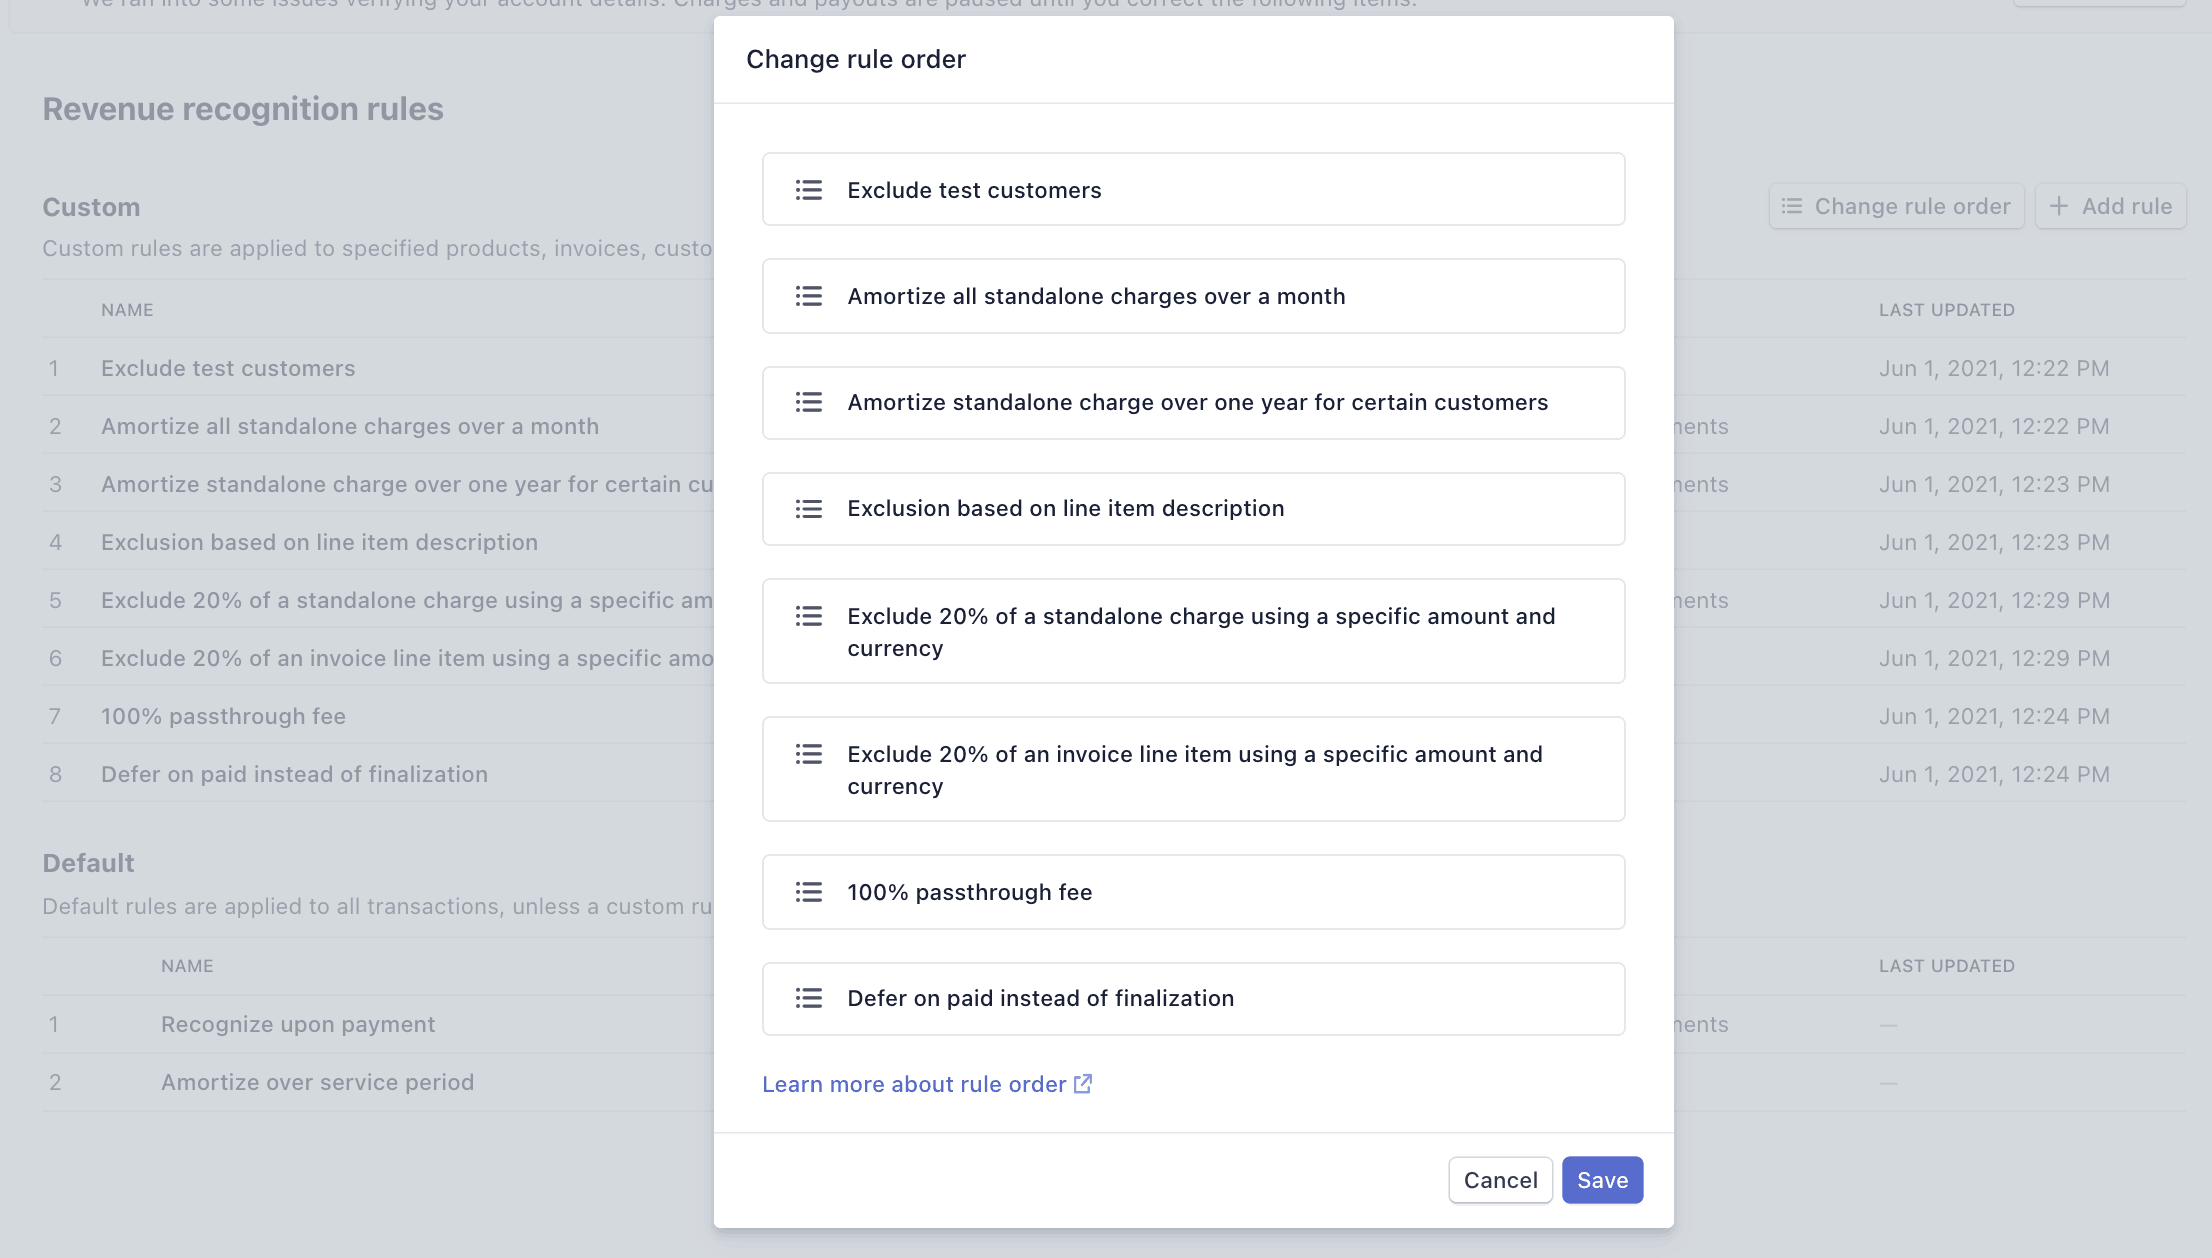Click drag handle for Defer on paid rule
This screenshot has height=1258, width=2212.
[x=808, y=998]
